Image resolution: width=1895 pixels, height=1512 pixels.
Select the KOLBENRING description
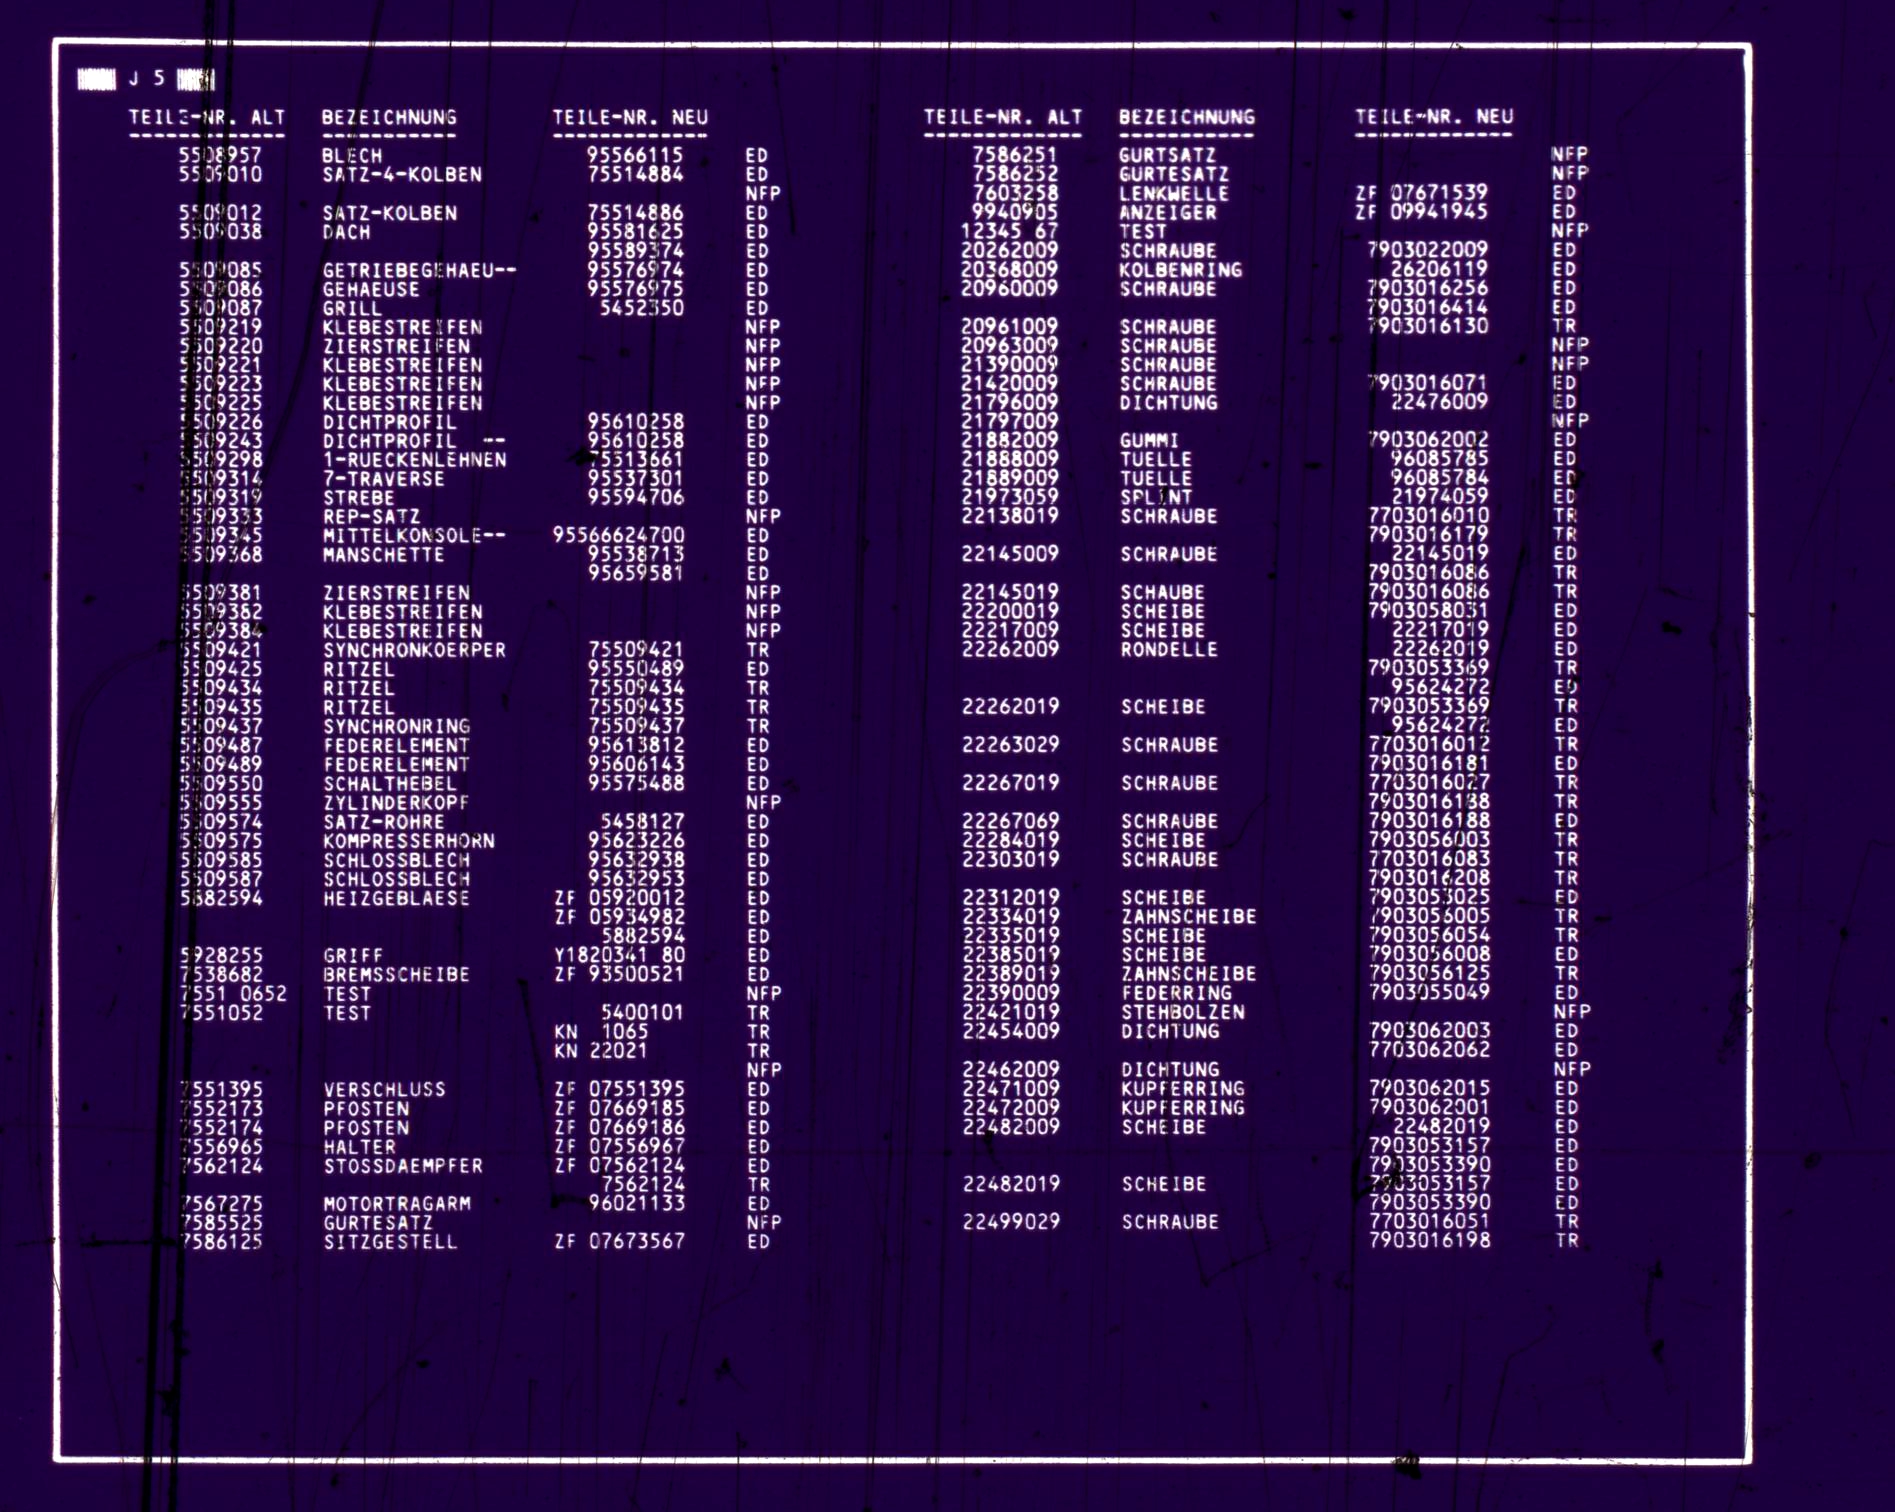coord(1181,270)
